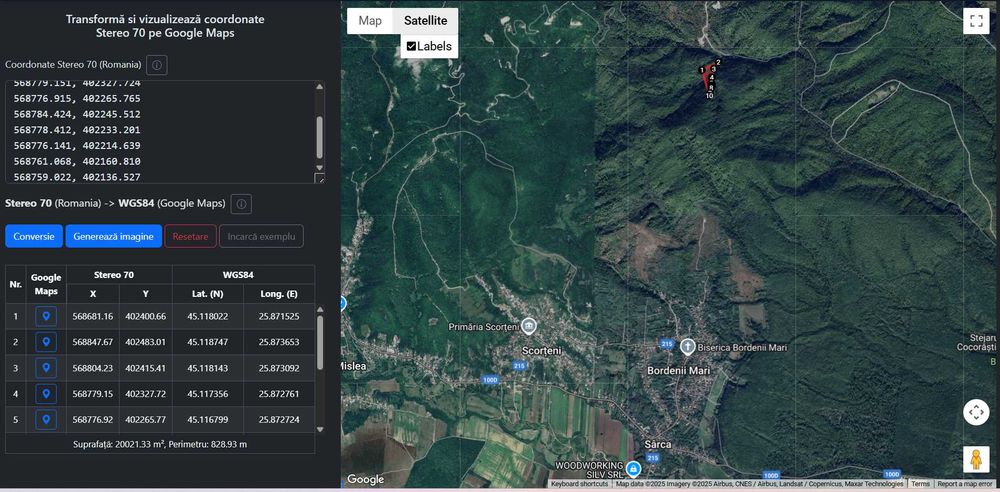Switch to Satellite view
Screen dimensions: 1000x492
[425, 20]
